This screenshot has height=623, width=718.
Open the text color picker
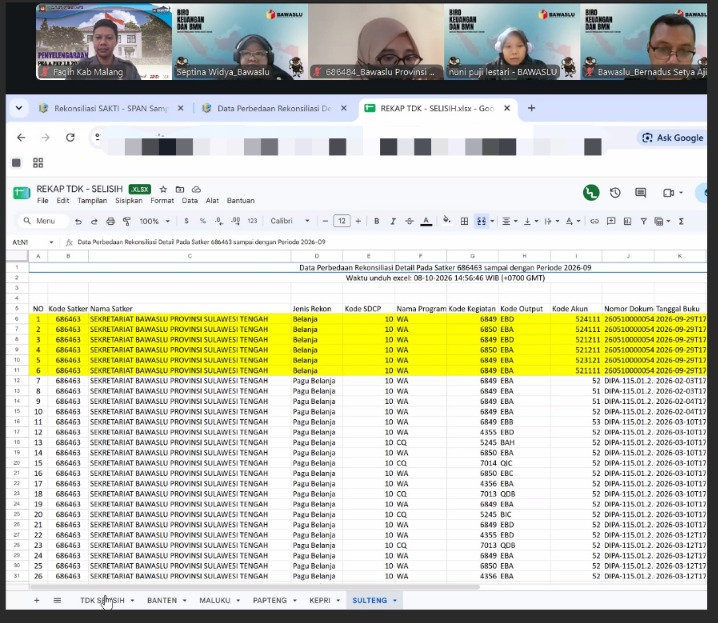click(x=426, y=221)
